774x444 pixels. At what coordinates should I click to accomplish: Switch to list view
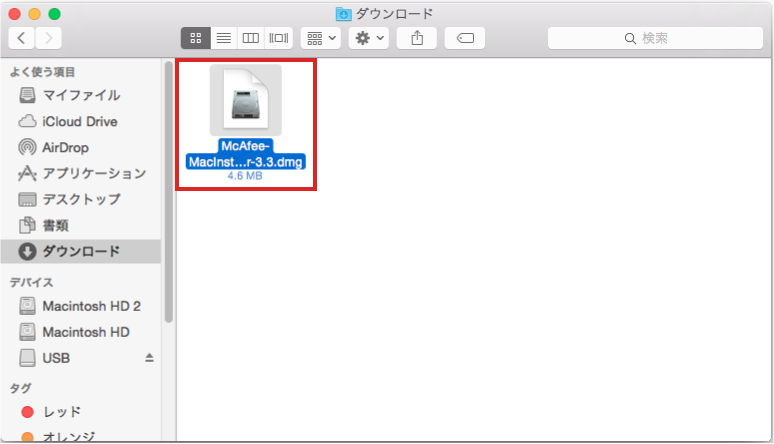[x=224, y=38]
